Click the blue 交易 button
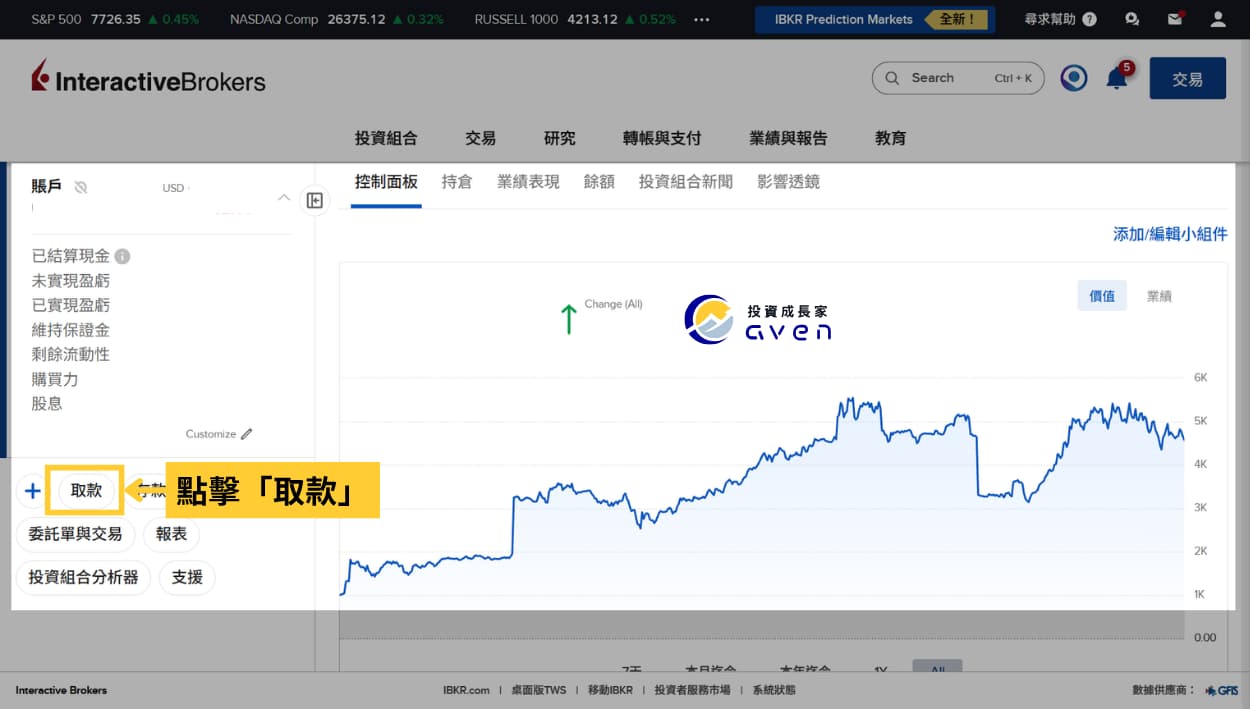The height and width of the screenshot is (709, 1250). pyautogui.click(x=1188, y=78)
